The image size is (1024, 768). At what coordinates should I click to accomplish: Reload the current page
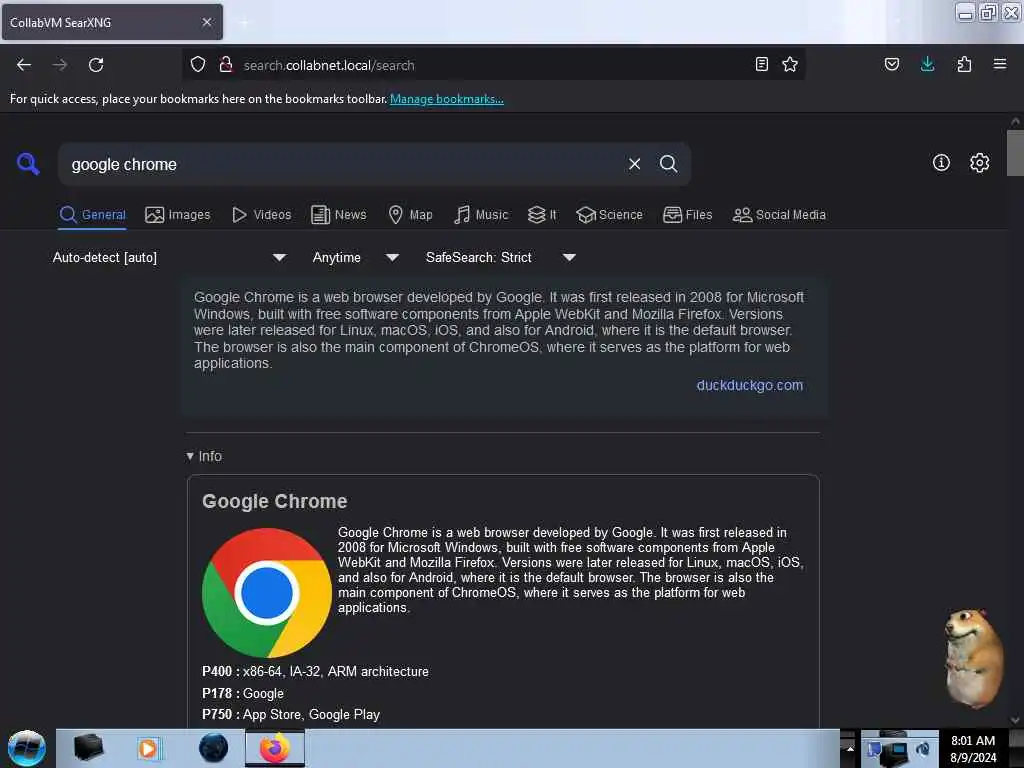pos(96,65)
